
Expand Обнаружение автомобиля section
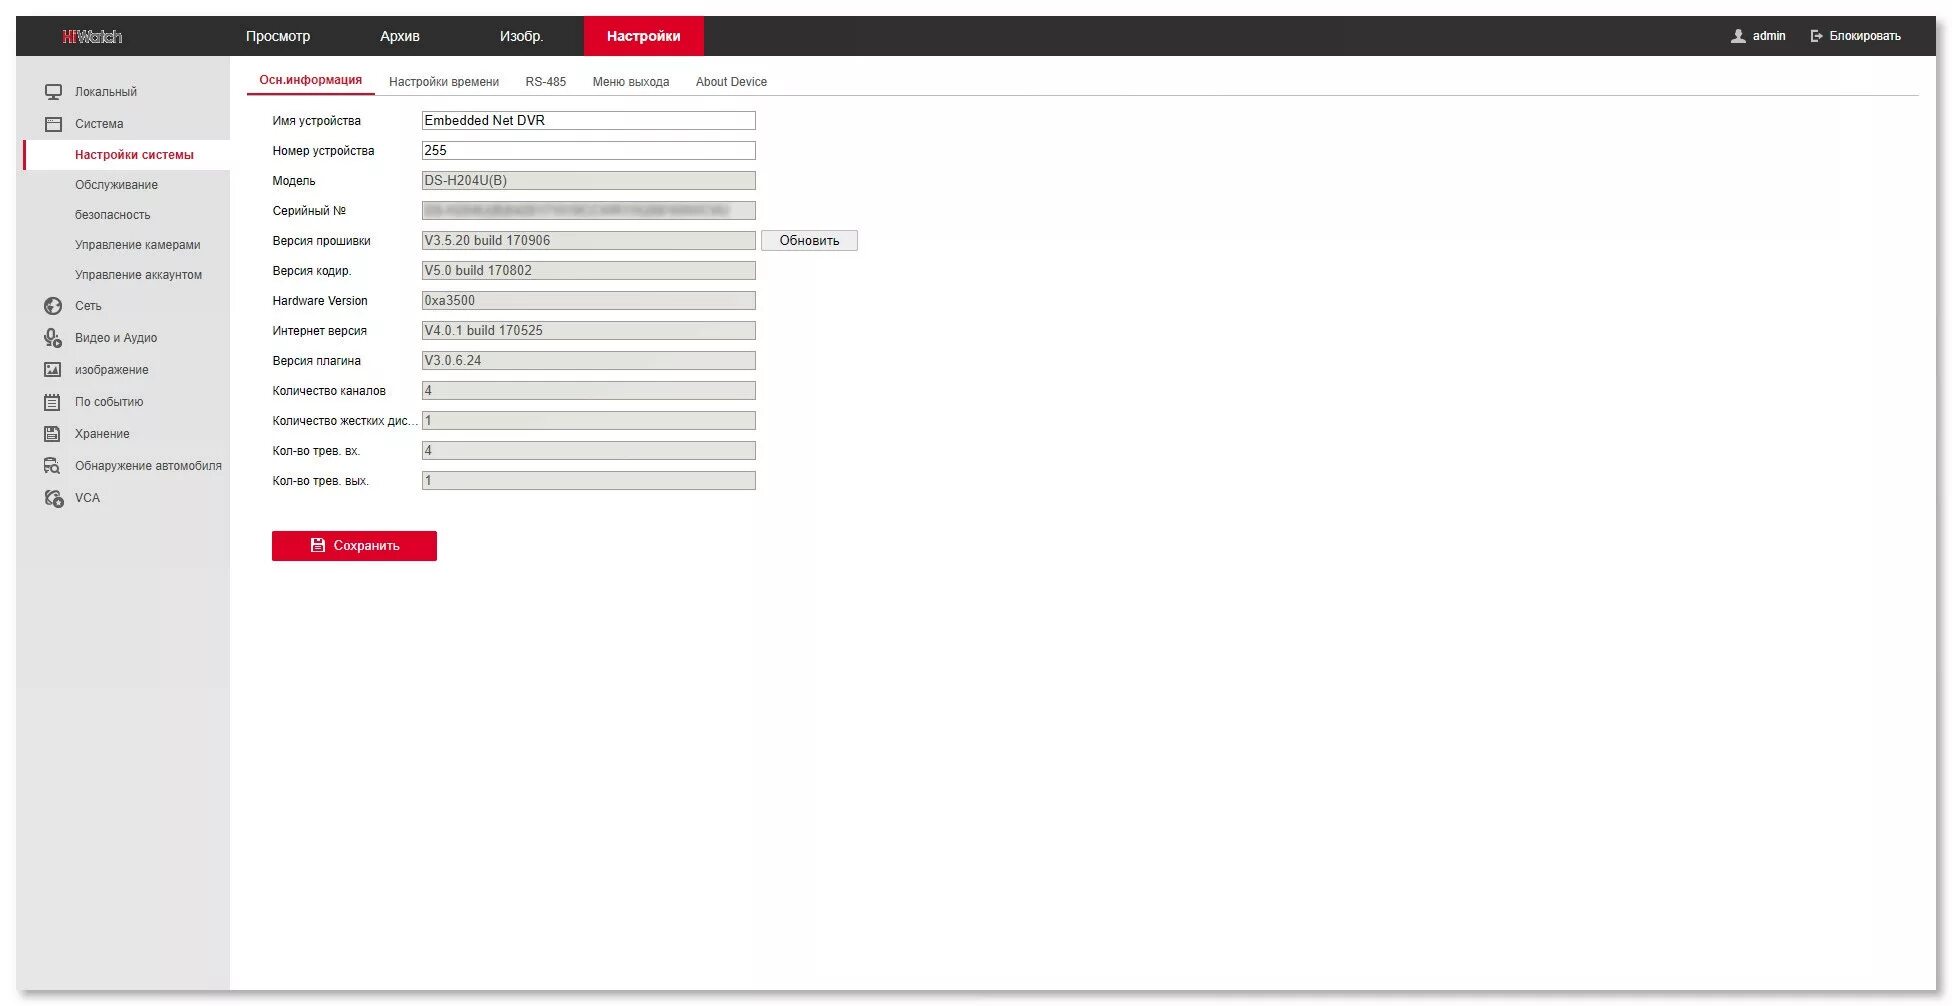pos(148,466)
